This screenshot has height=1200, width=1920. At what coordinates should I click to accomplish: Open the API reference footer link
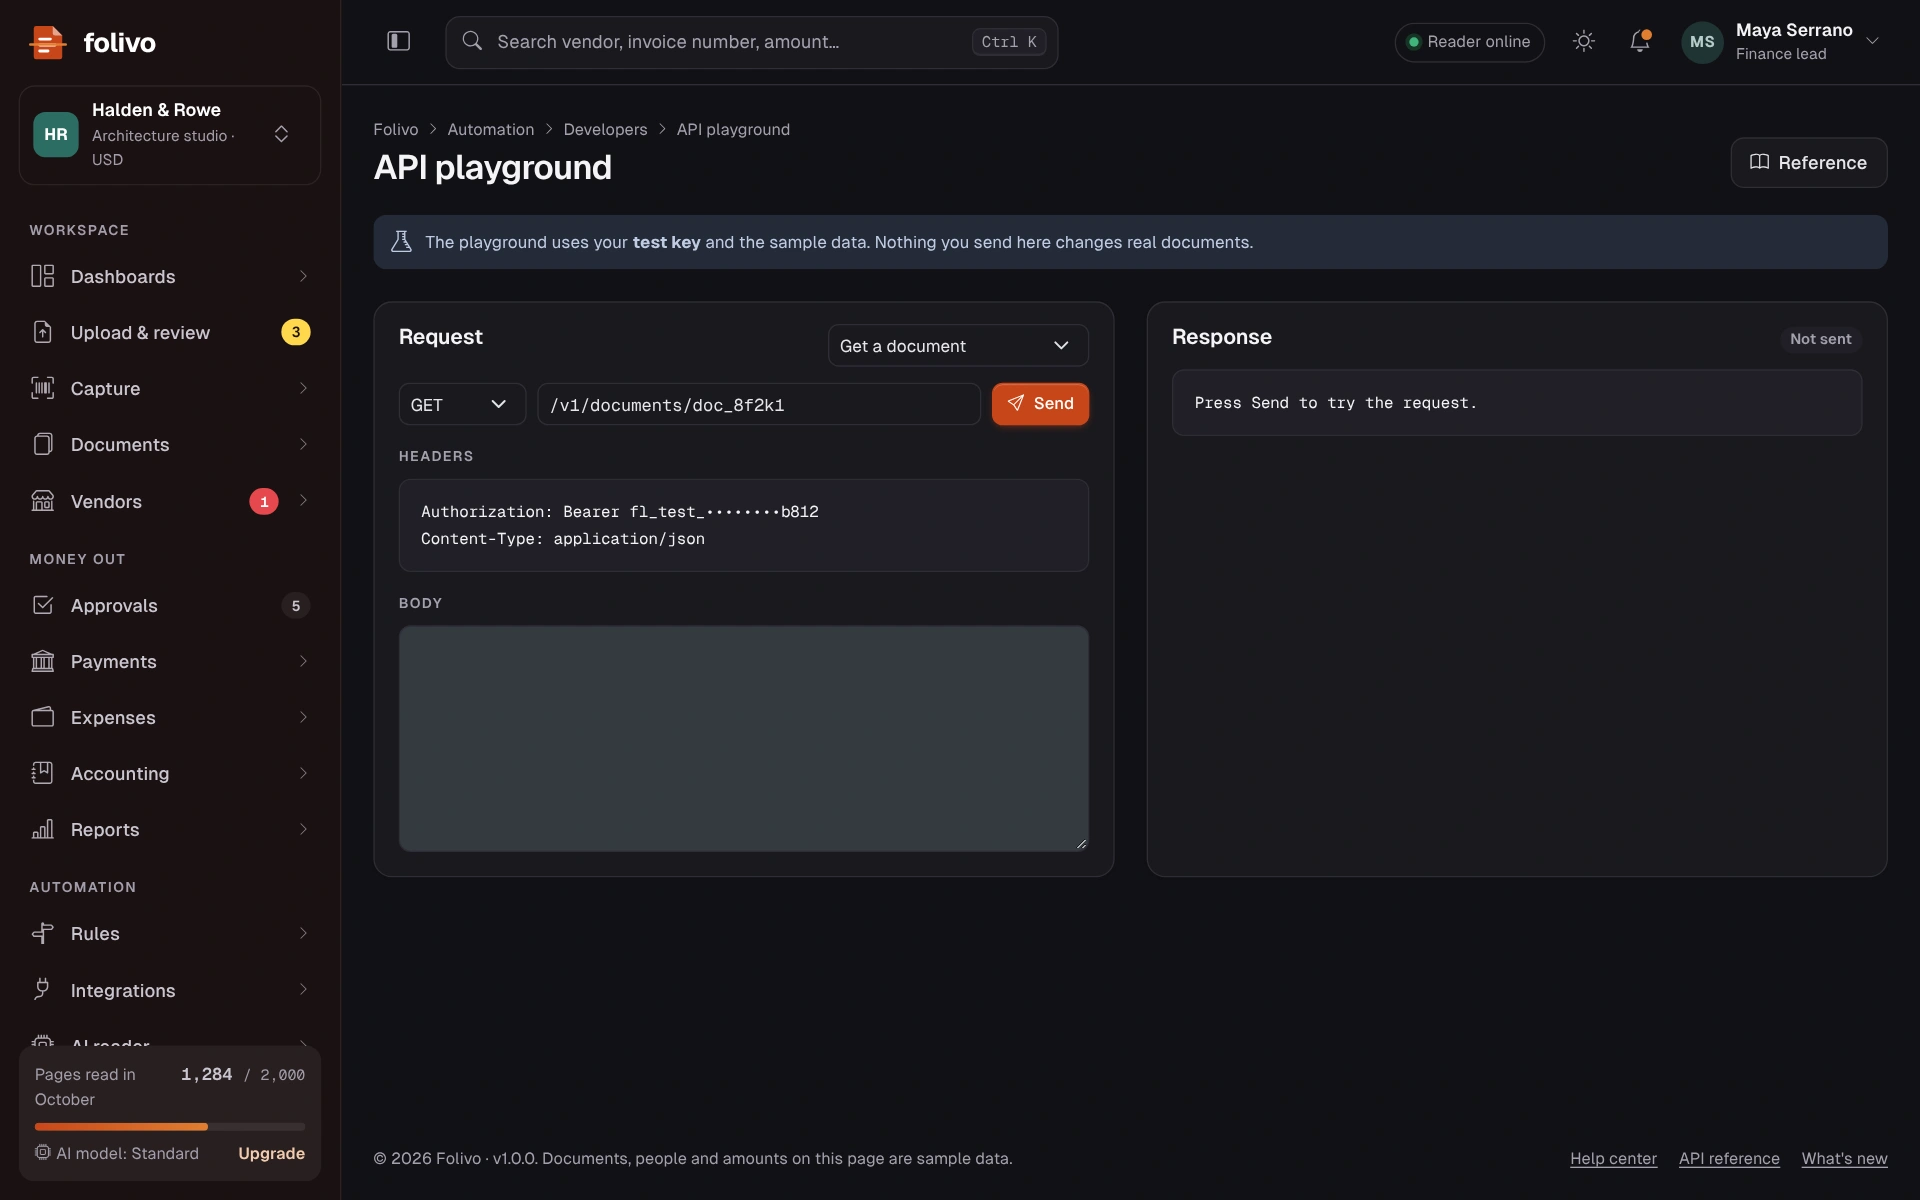1729,1158
